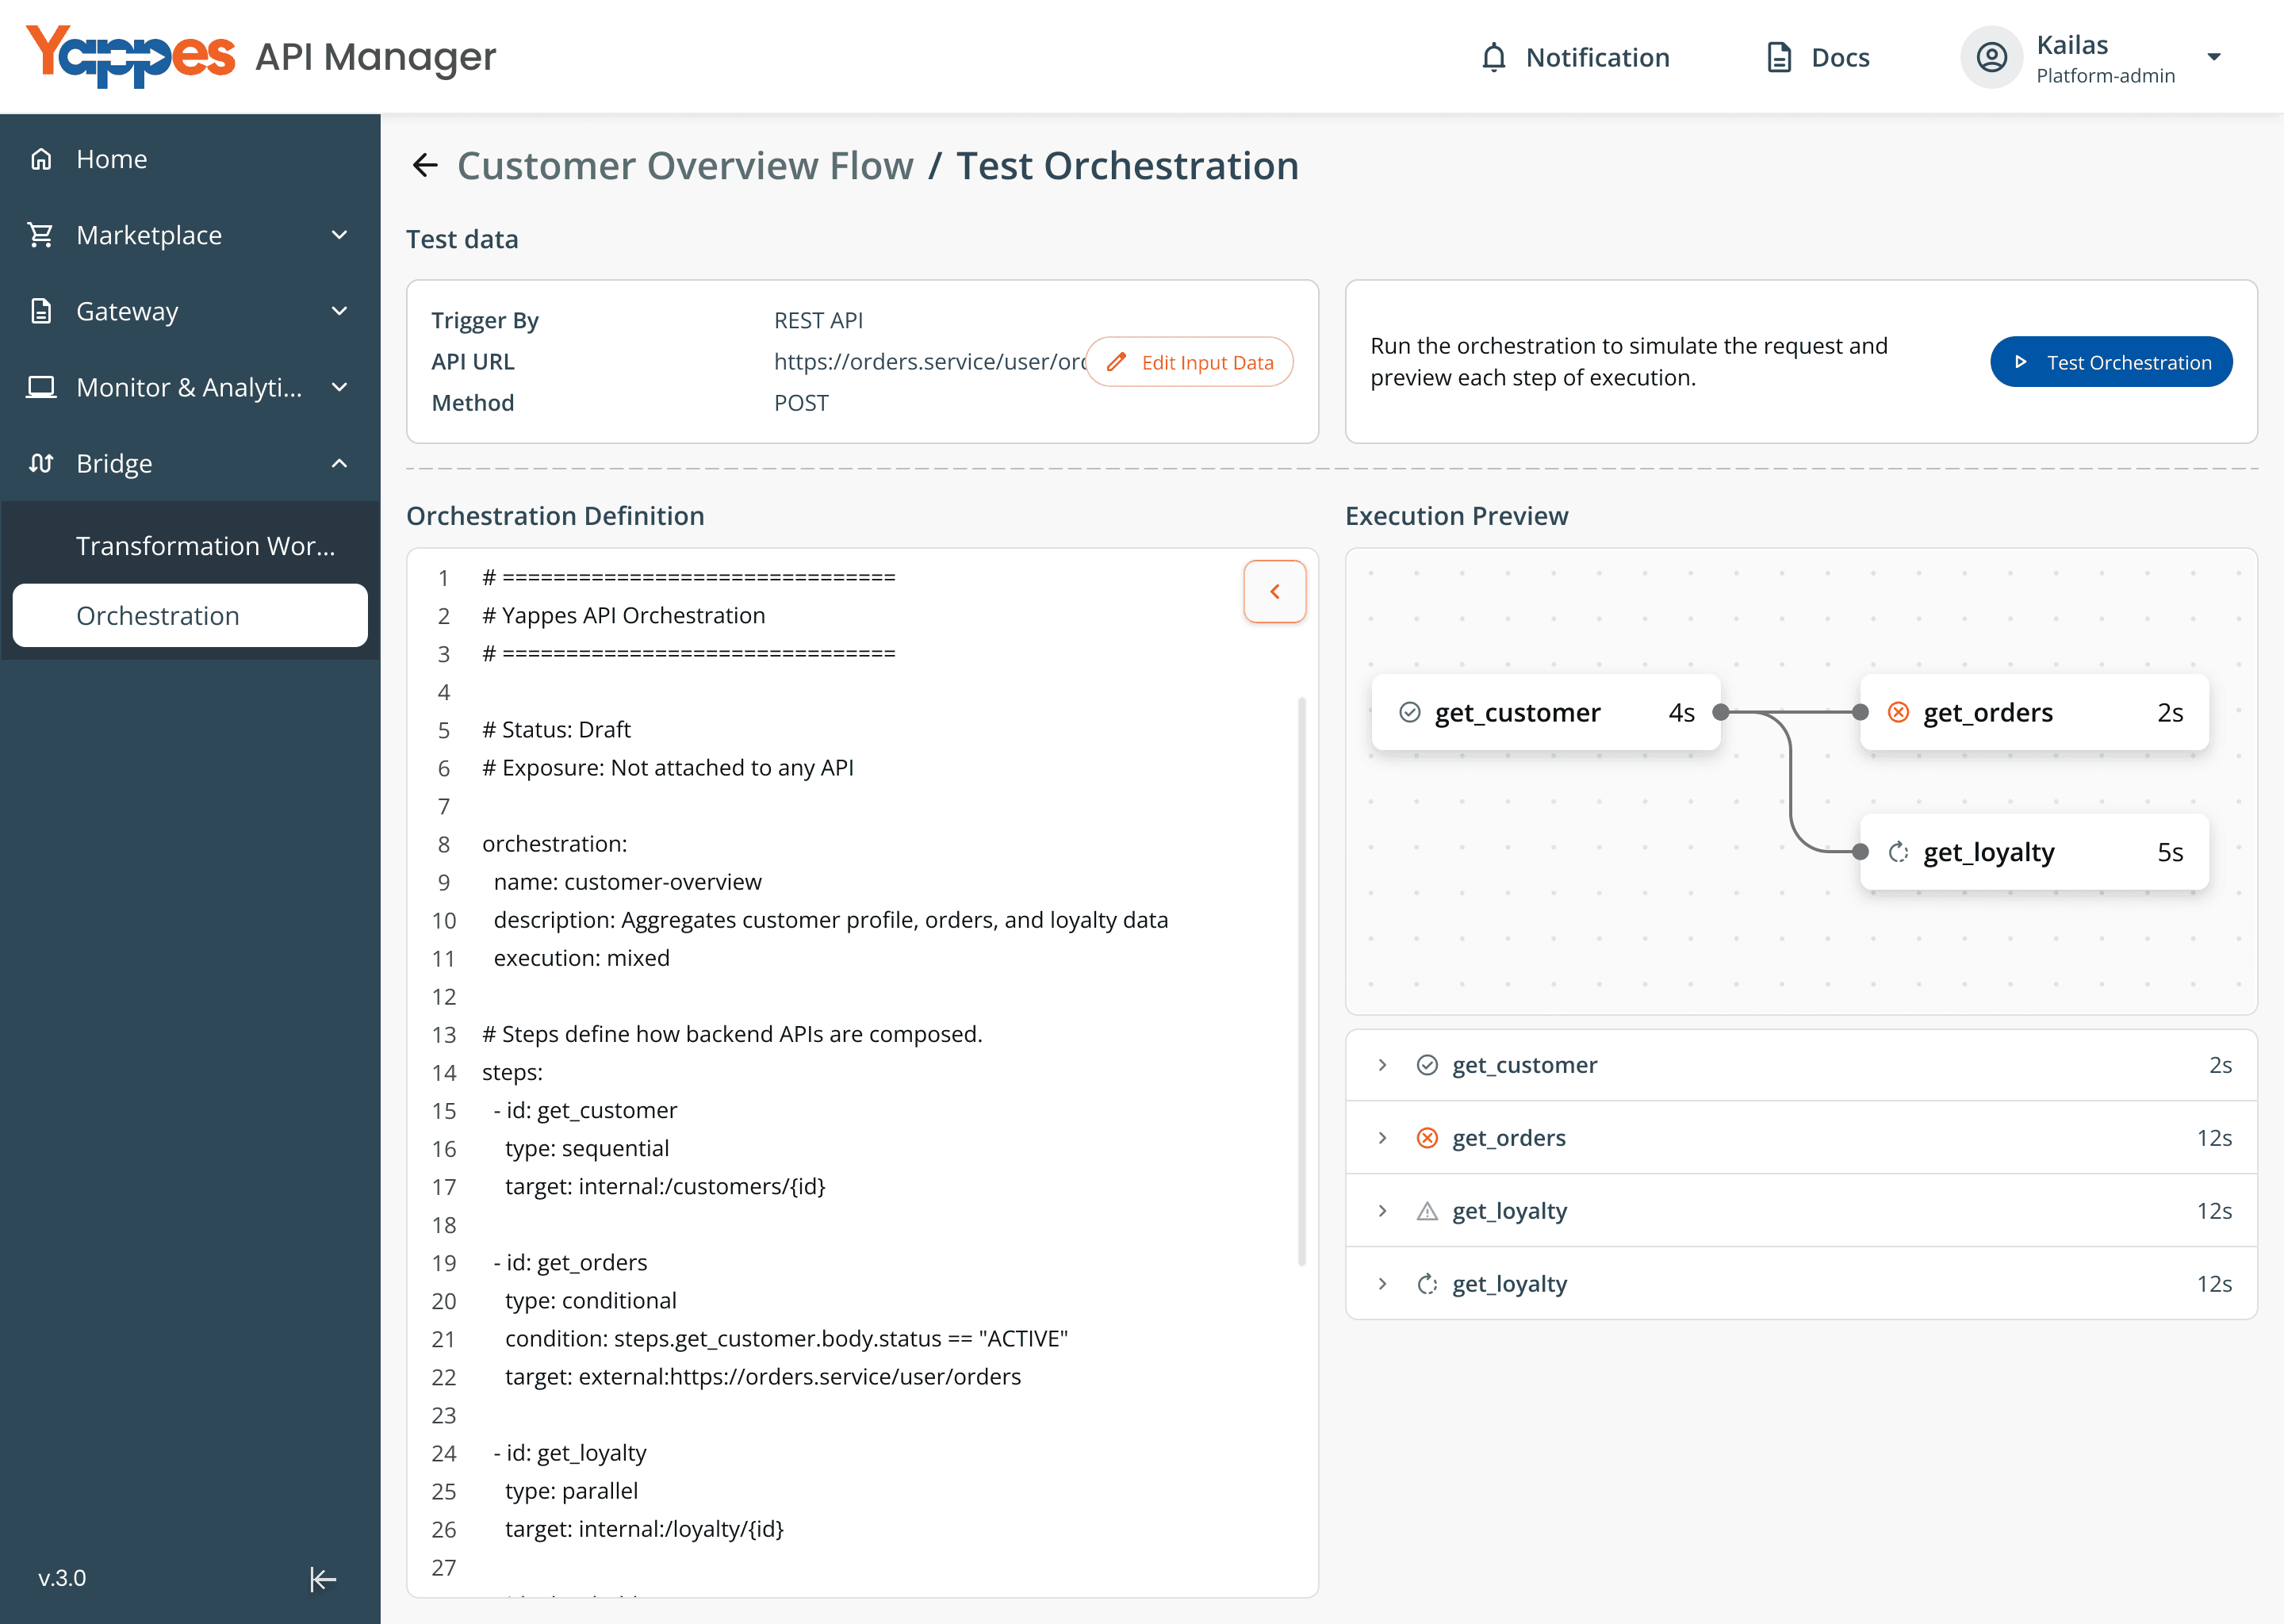2284x1624 pixels.
Task: Click the warning triangle icon in get_loyalty row
Action: [1427, 1211]
